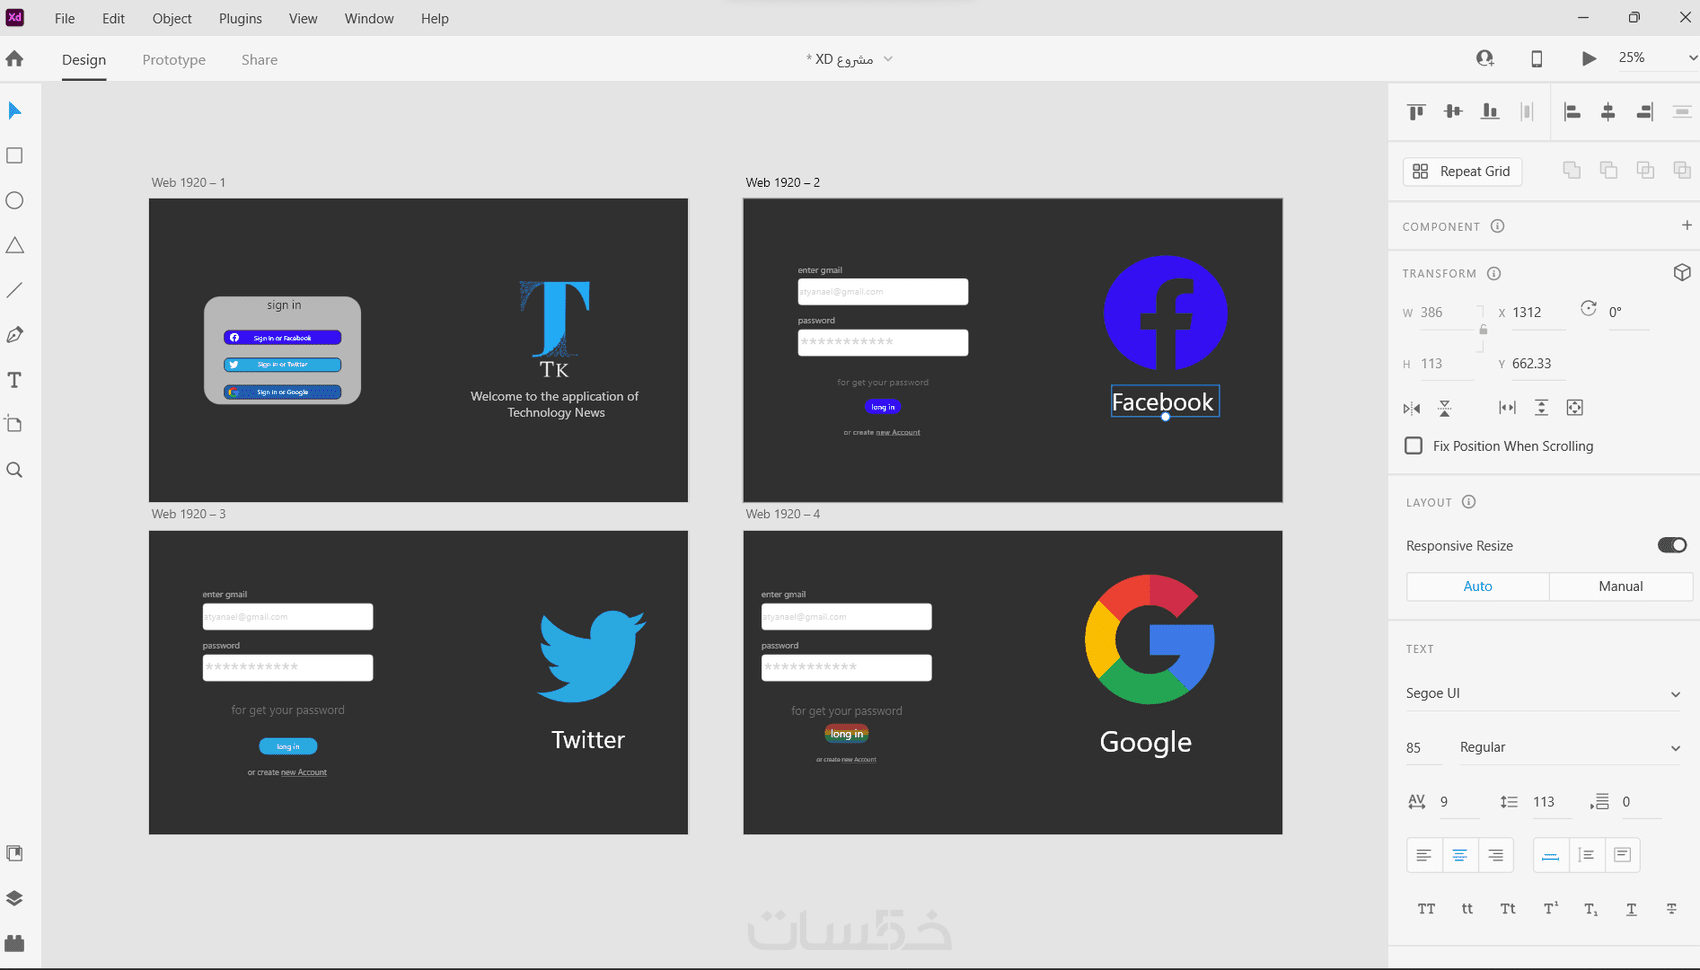Click the rotation angle field
1700x970 pixels.
(x=1628, y=313)
